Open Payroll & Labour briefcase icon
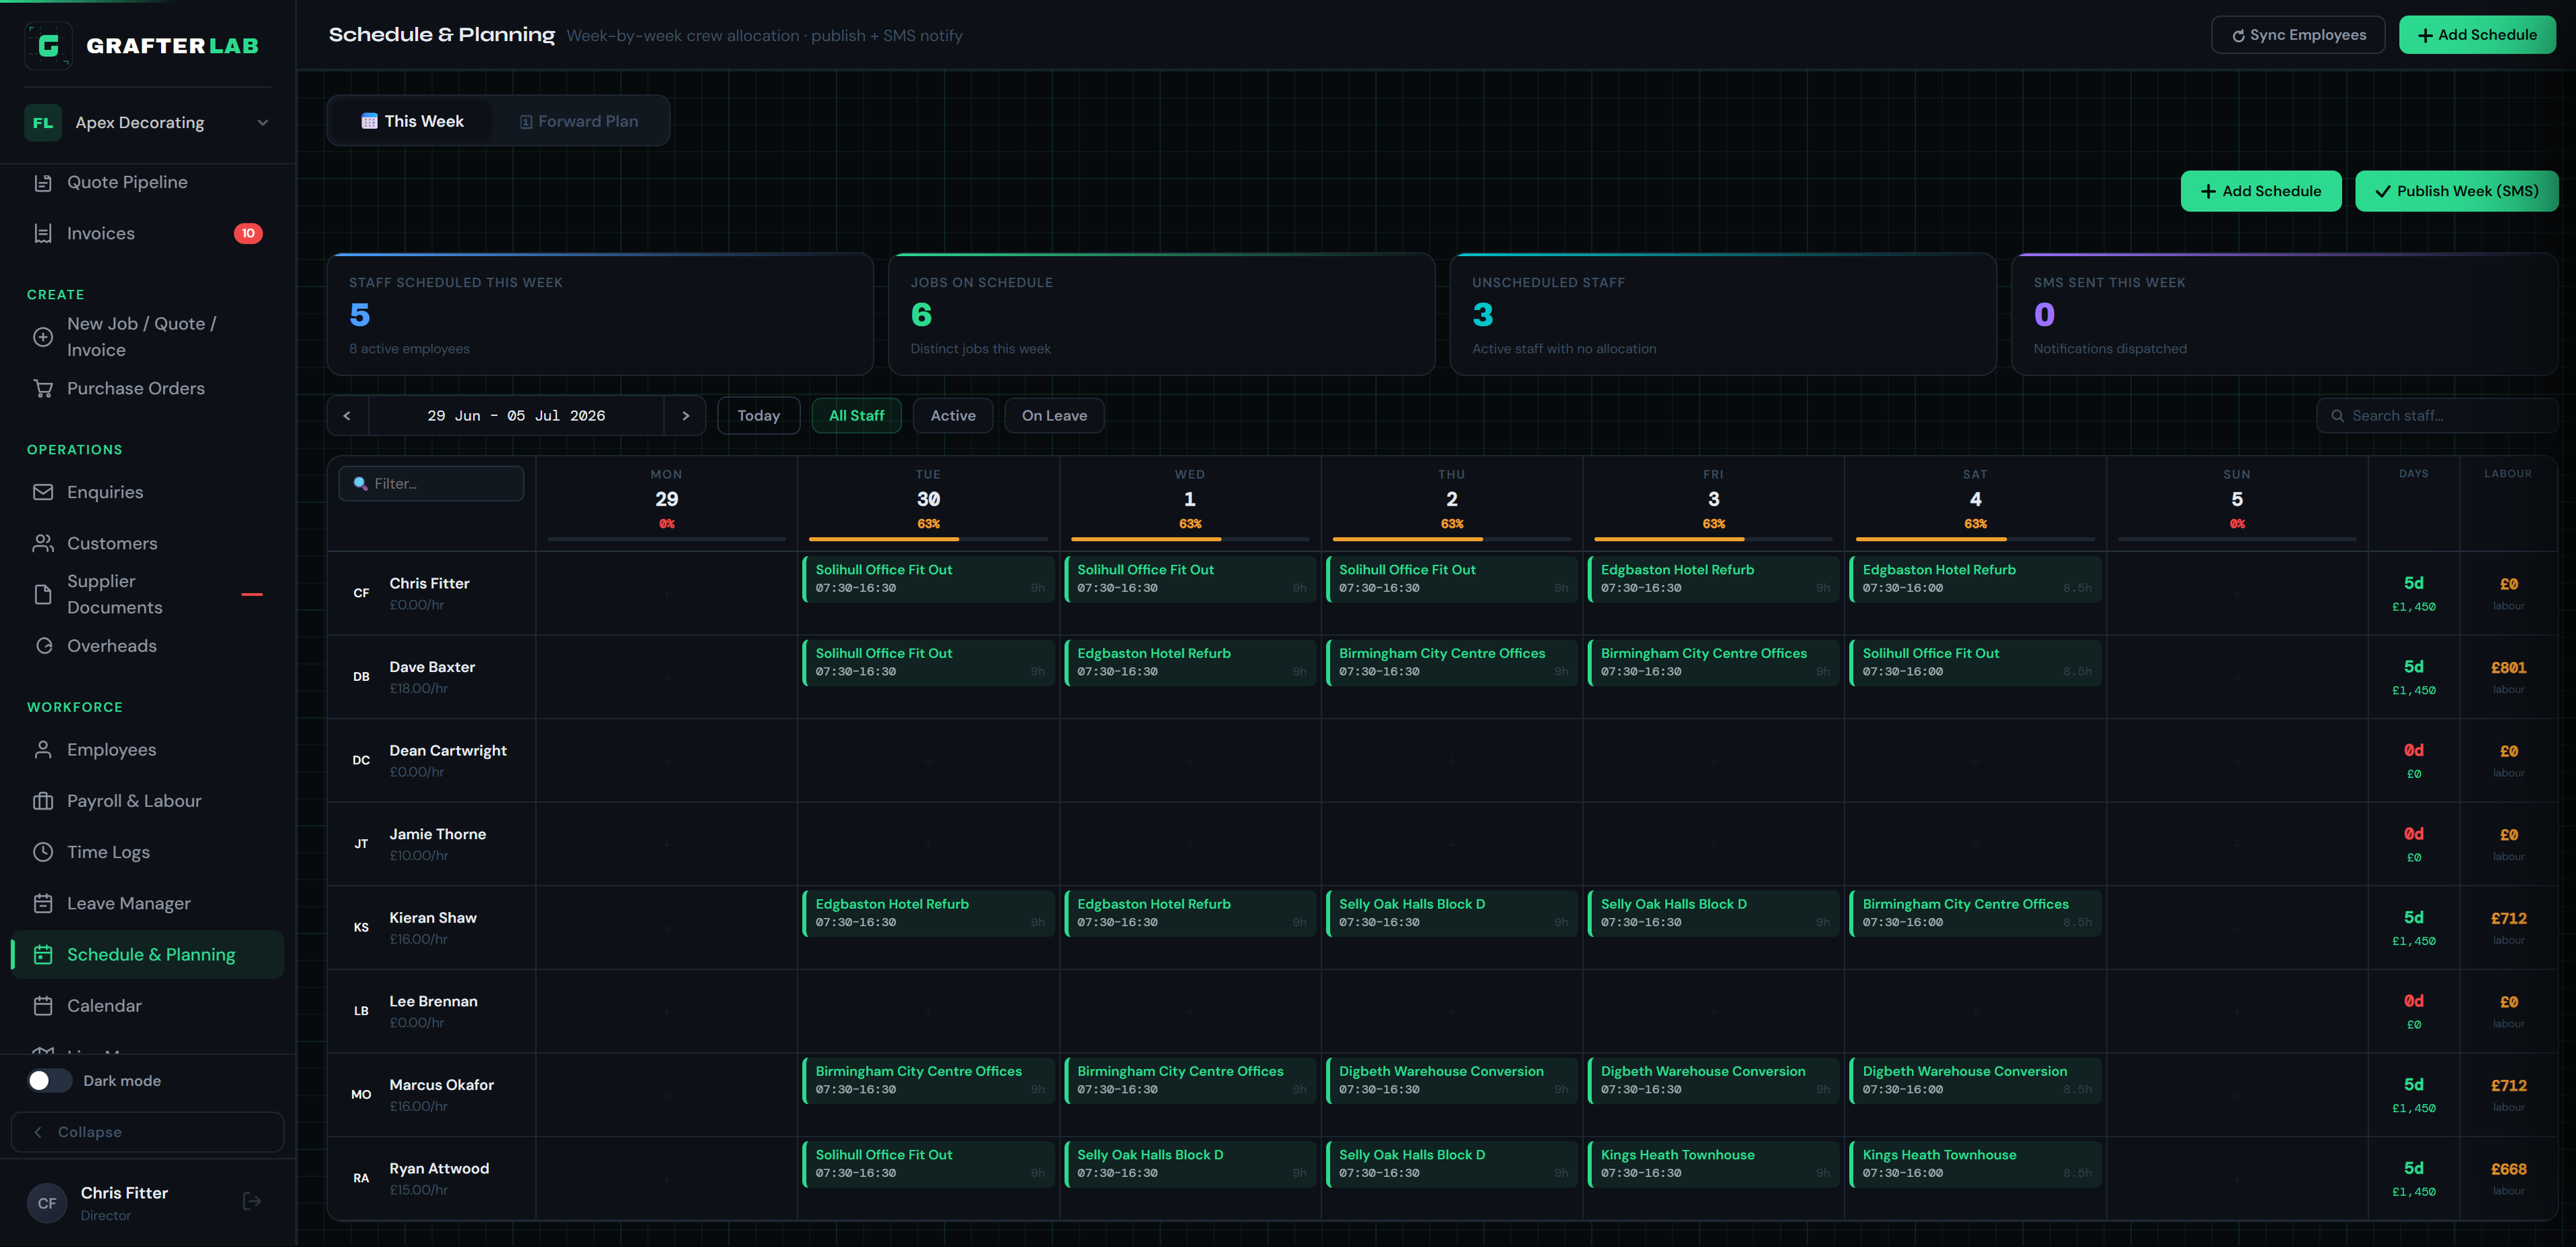The height and width of the screenshot is (1247, 2576). click(43, 802)
